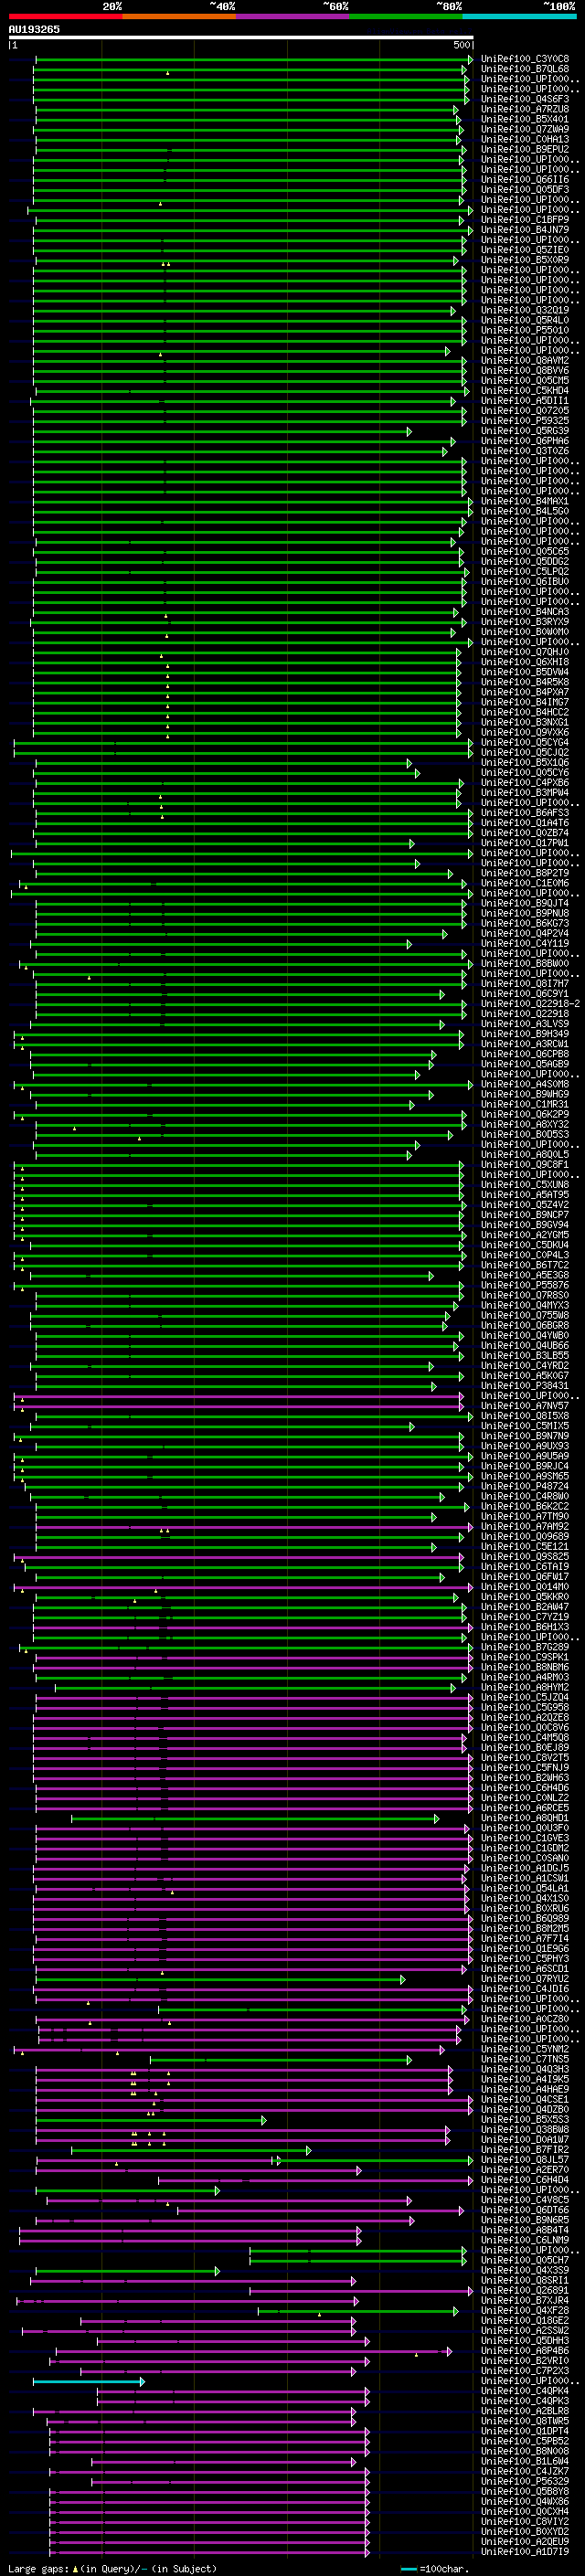Click the white query sequence bar
The image size is (585, 2576).
point(241,37)
